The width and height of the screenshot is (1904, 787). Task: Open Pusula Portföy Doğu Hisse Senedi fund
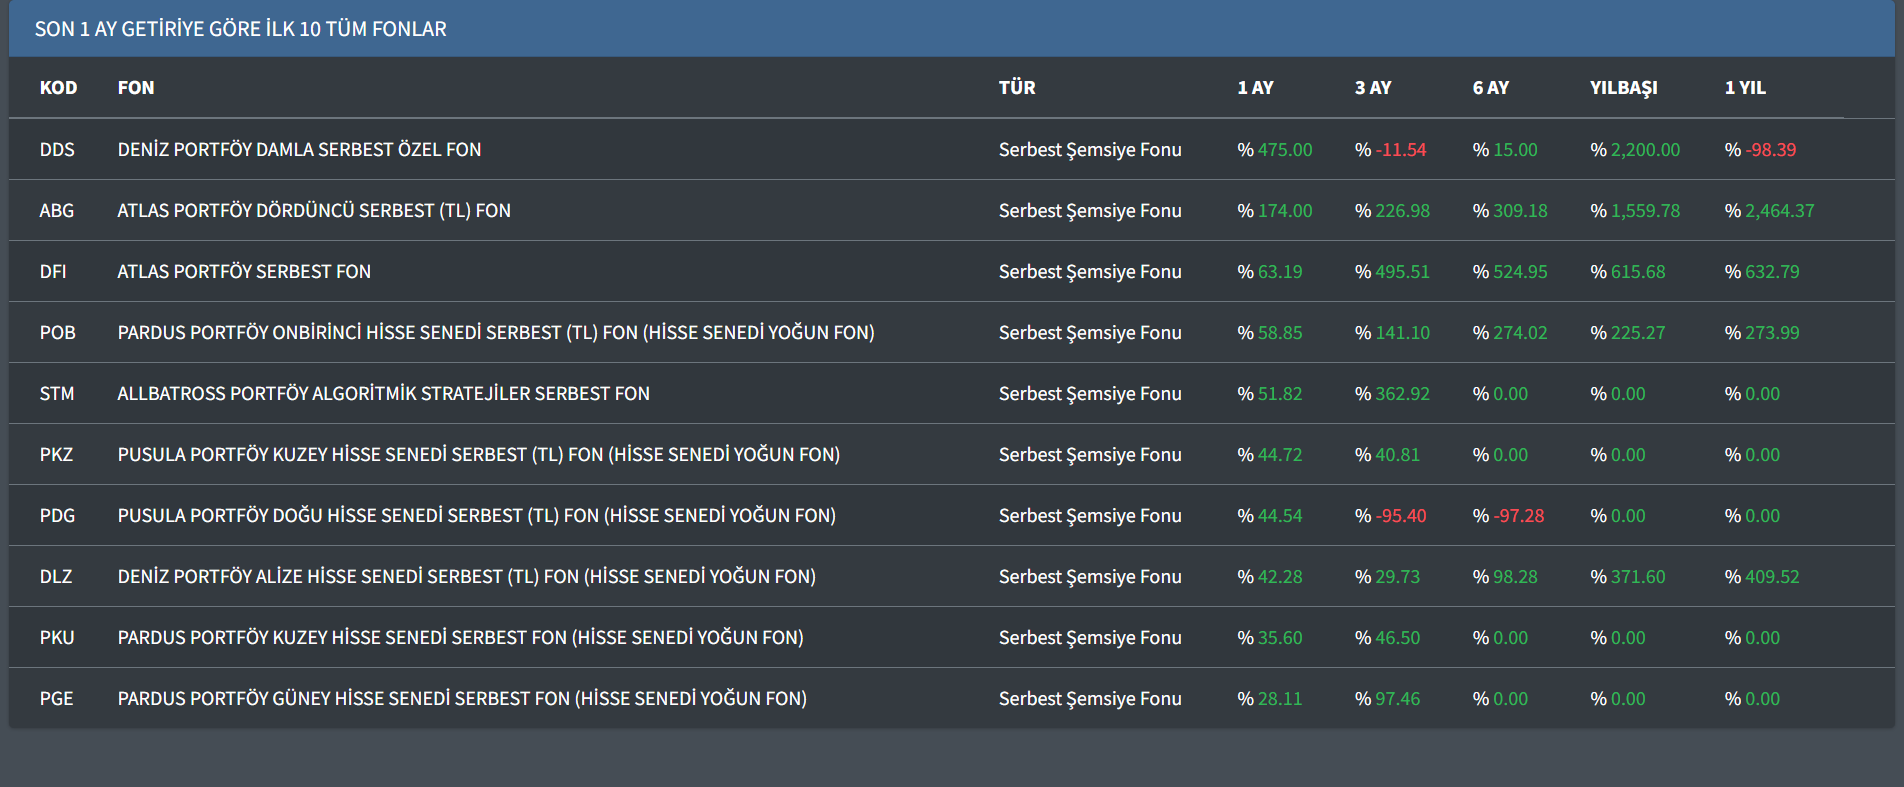click(x=476, y=516)
